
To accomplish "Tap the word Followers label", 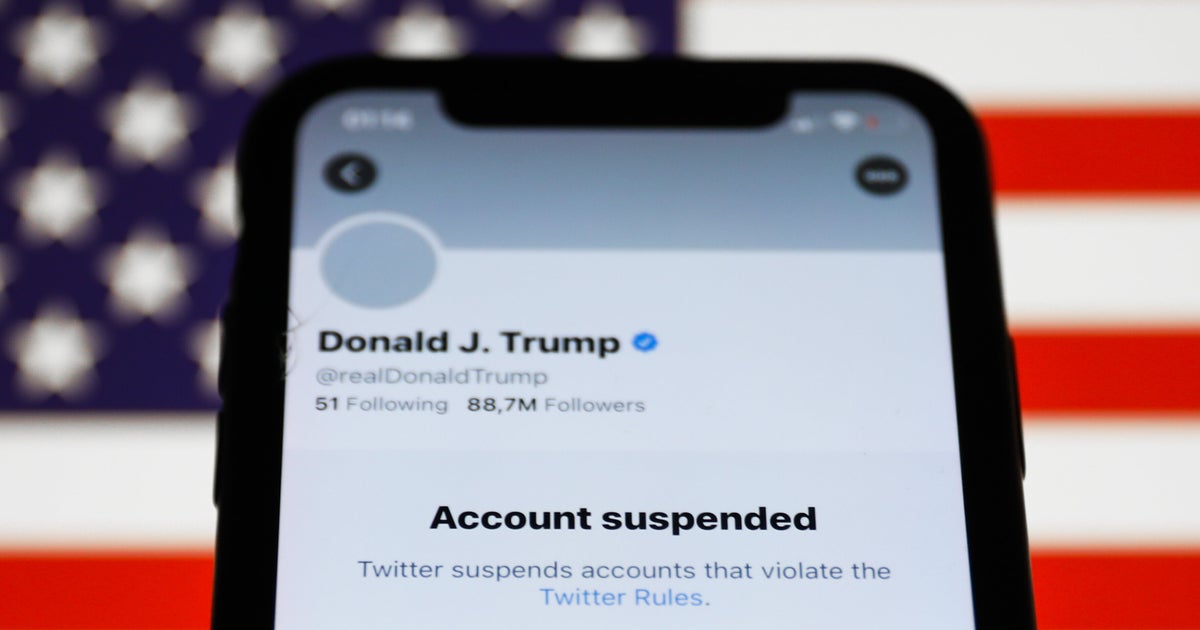I will (594, 405).
